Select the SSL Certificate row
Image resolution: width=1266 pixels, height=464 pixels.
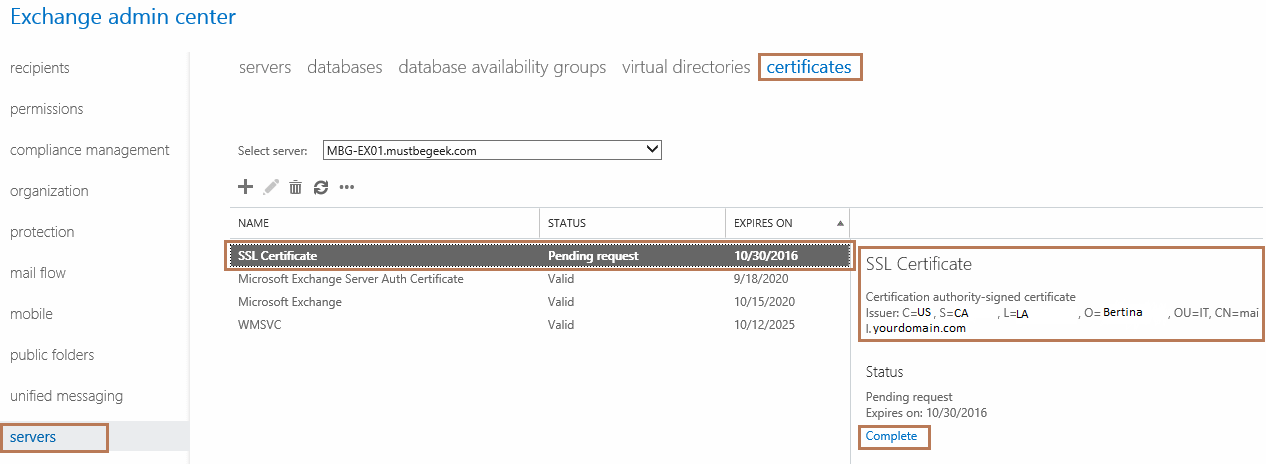point(540,256)
